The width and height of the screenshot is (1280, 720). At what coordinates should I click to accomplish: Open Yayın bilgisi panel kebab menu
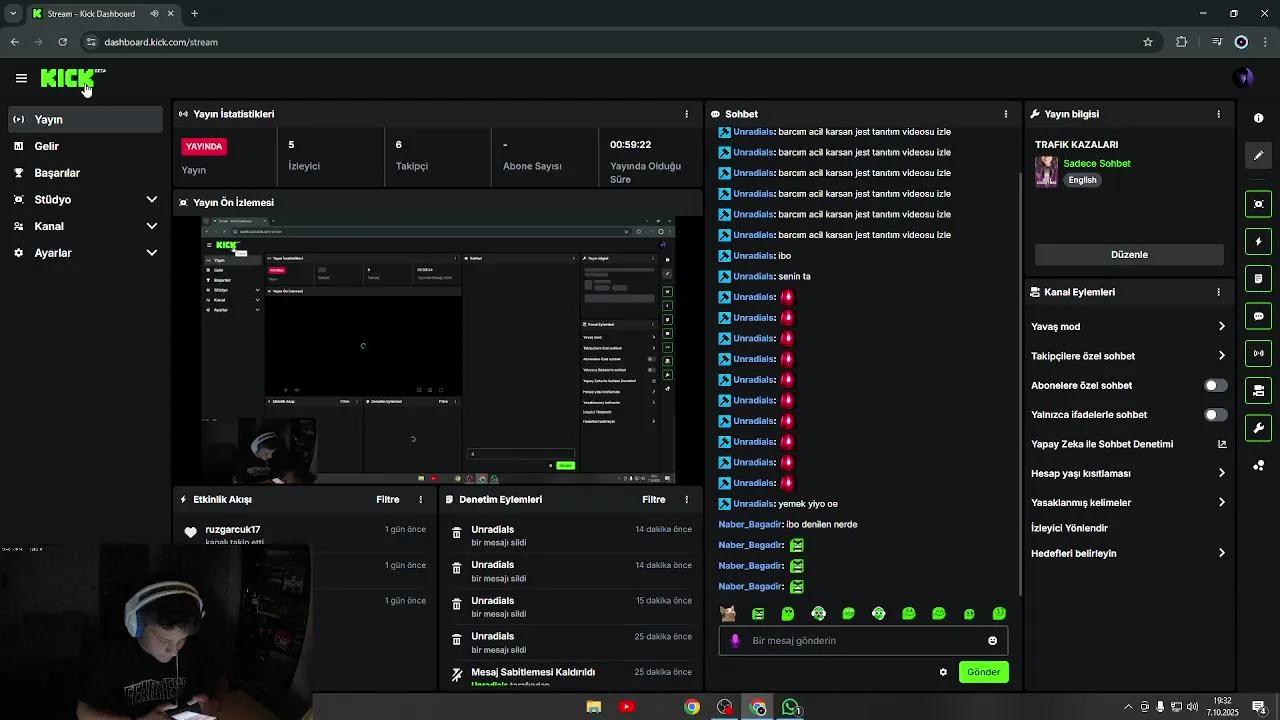click(x=1218, y=114)
